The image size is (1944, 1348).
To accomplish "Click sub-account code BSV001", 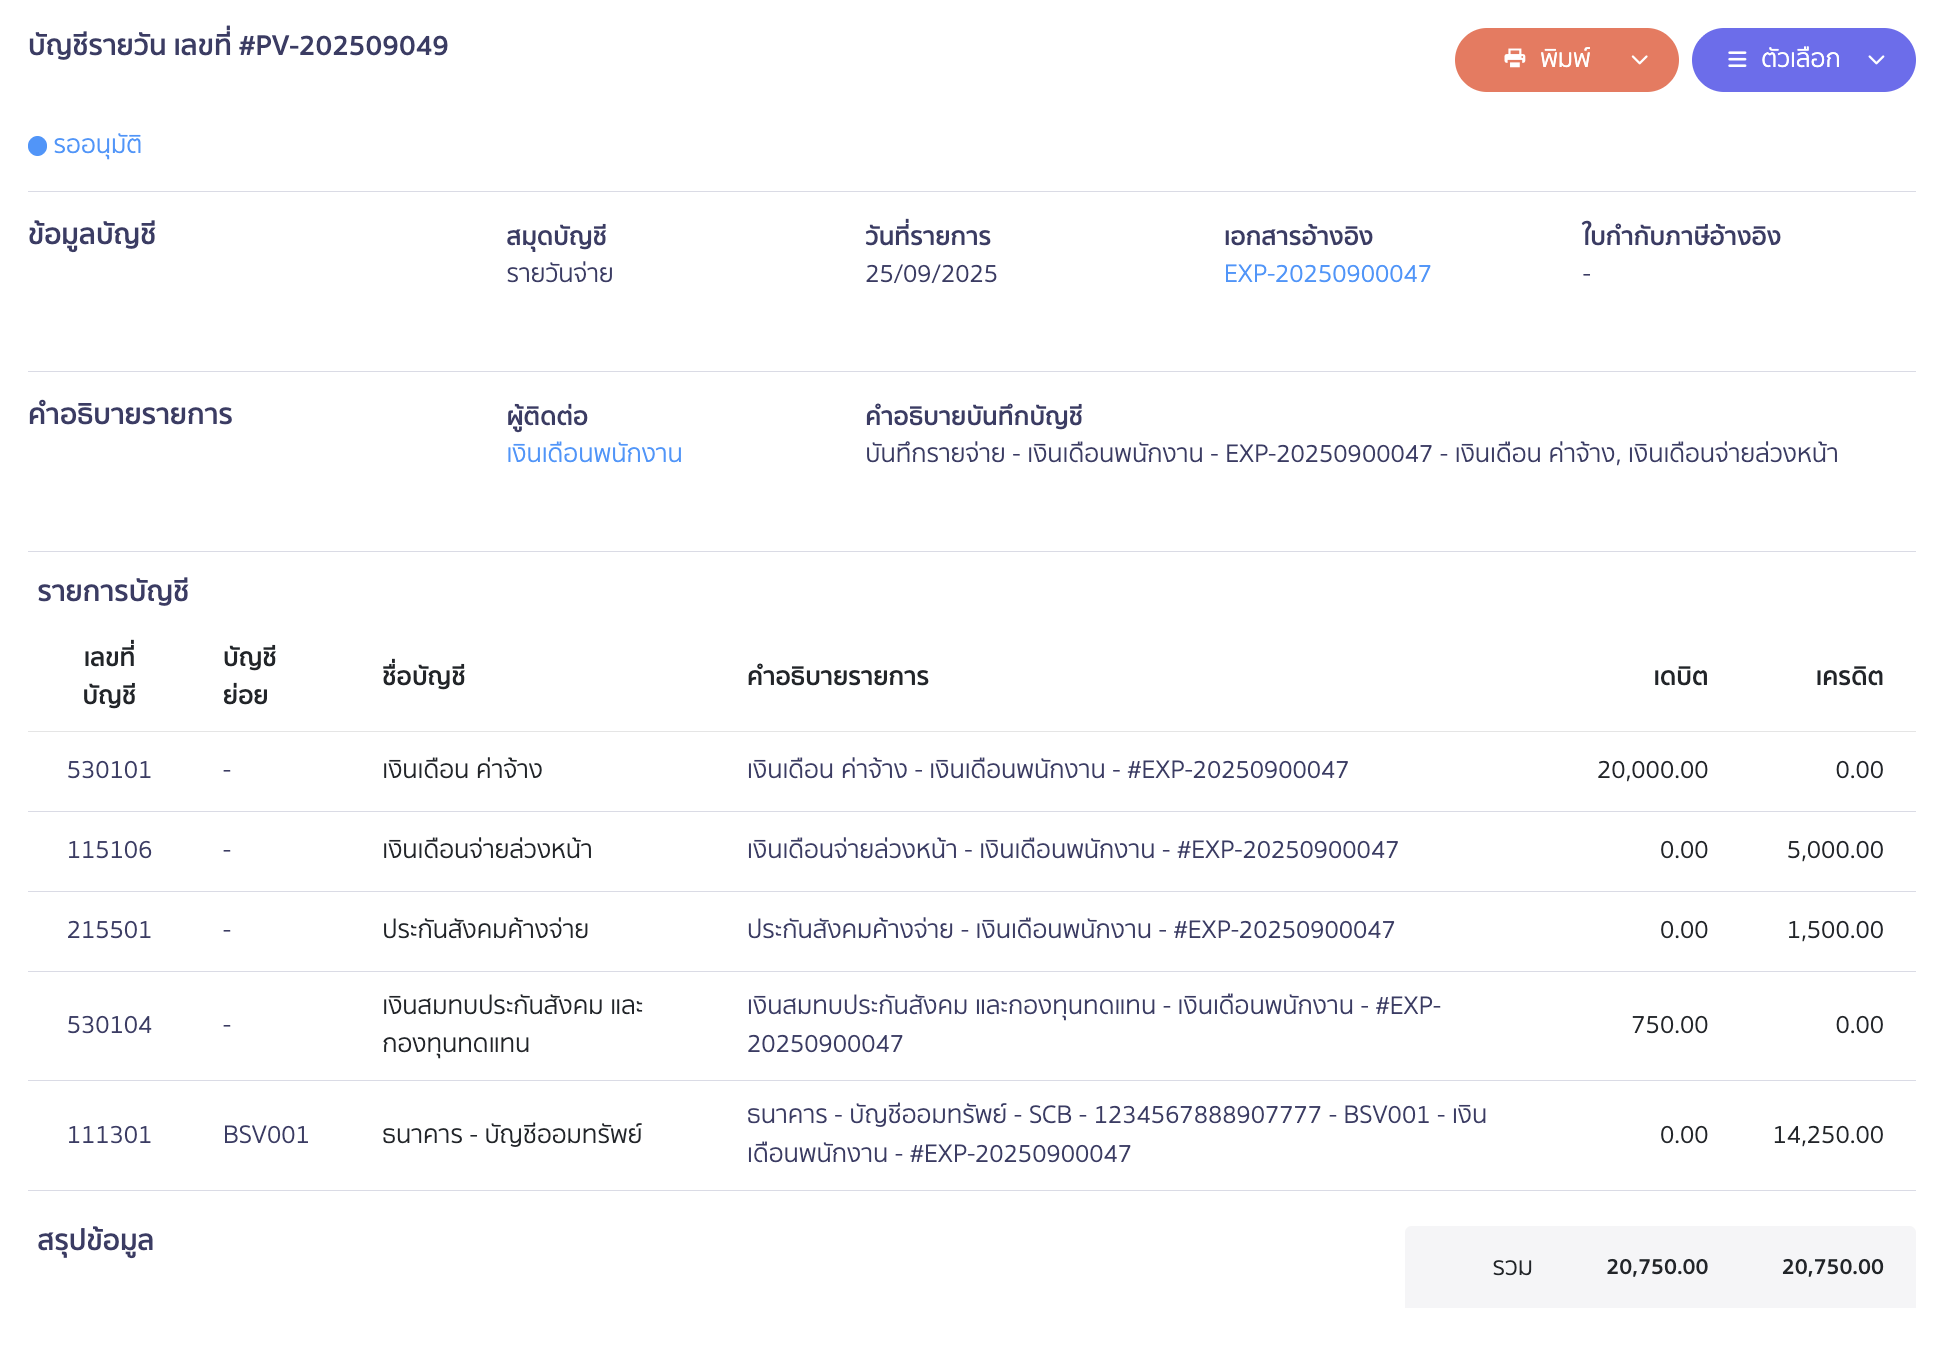I will tap(265, 1135).
